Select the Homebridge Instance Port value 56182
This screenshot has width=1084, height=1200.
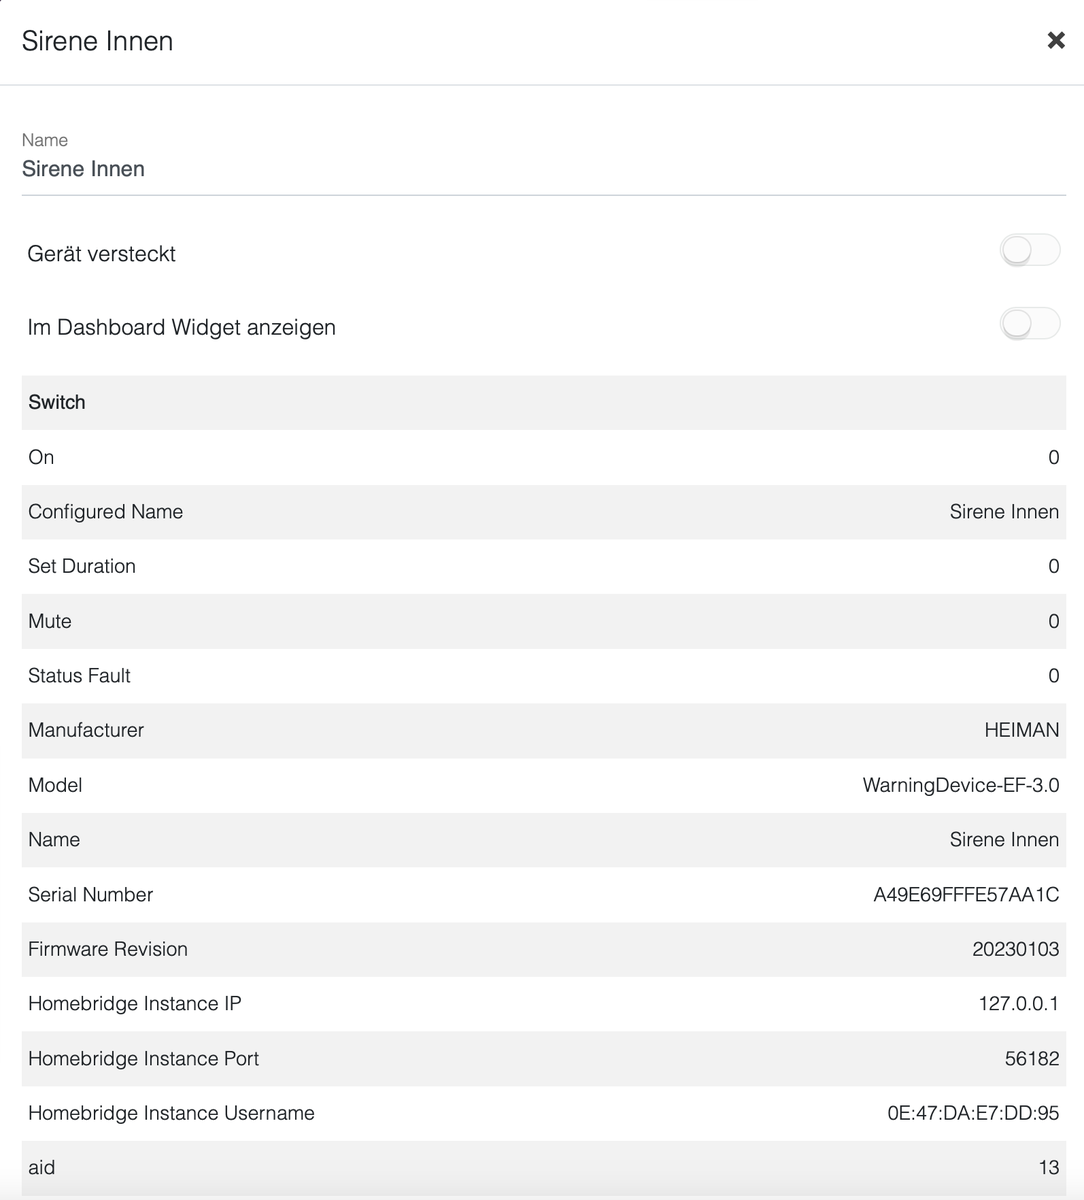click(x=1031, y=1059)
